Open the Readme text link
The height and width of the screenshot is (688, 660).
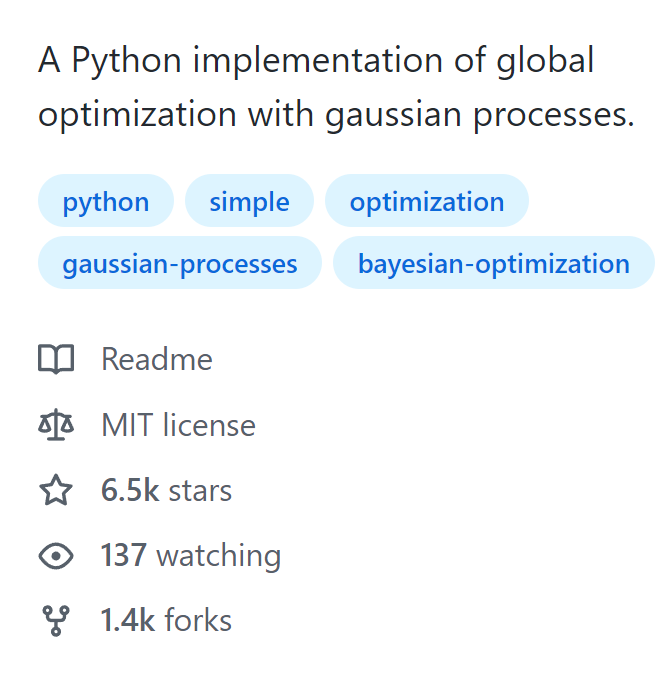click(157, 359)
